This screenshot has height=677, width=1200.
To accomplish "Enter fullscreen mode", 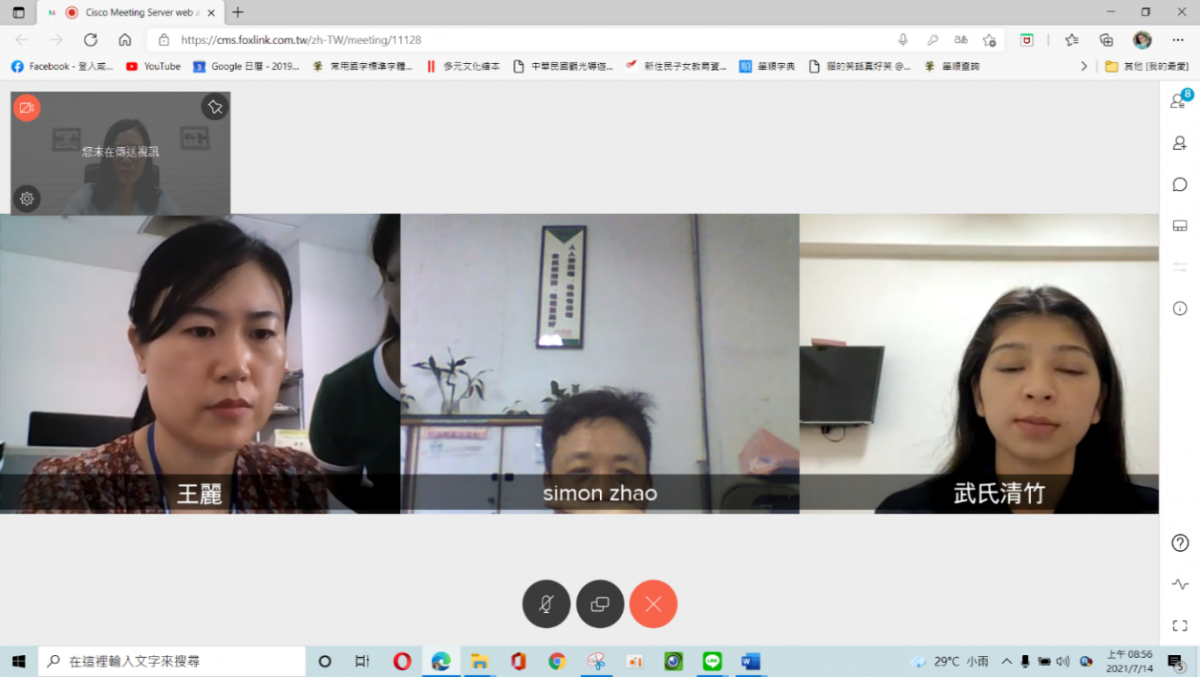I will coord(1180,626).
